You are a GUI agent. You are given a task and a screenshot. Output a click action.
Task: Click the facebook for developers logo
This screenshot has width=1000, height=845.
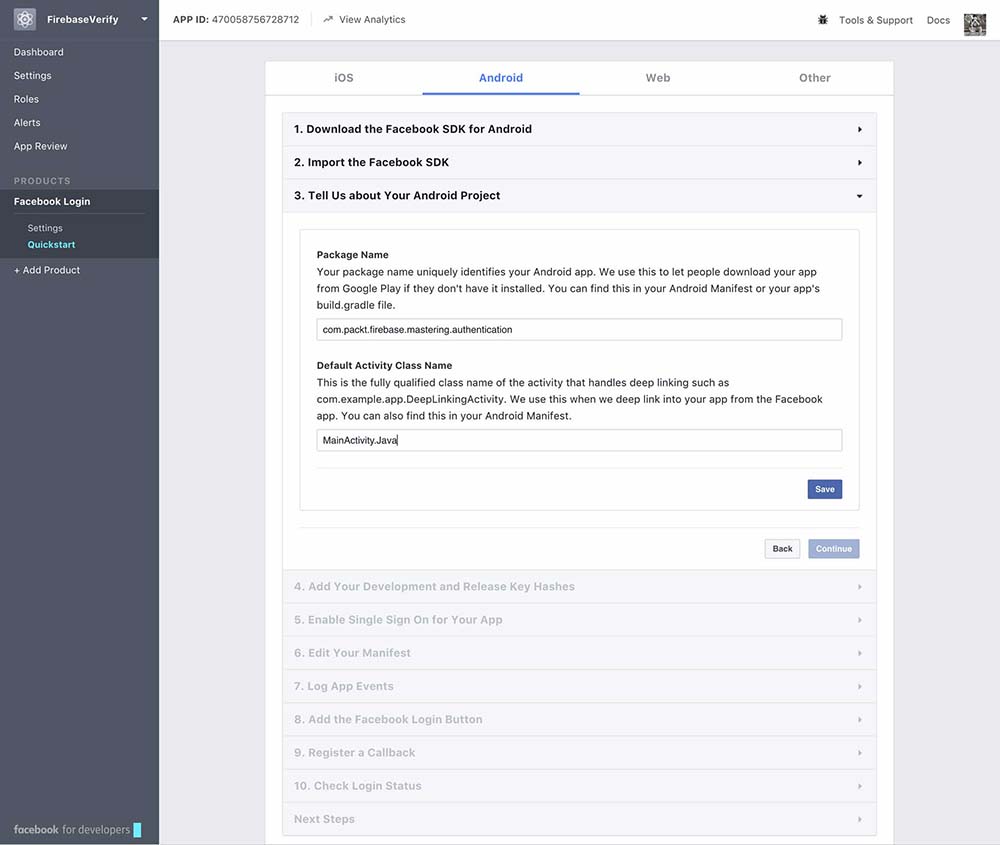point(77,829)
